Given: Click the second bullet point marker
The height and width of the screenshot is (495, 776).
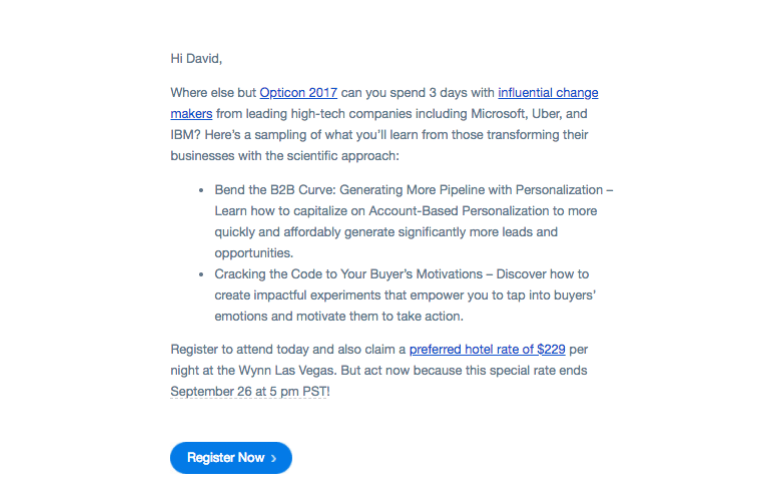Looking at the screenshot, I should coord(201,274).
